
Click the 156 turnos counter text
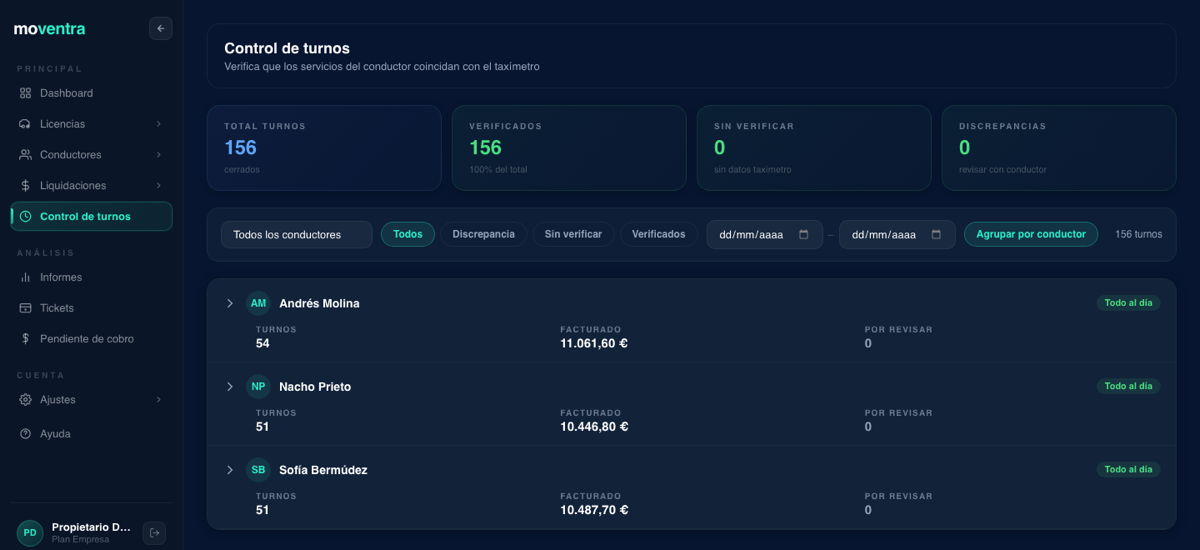pyautogui.click(x=1138, y=234)
